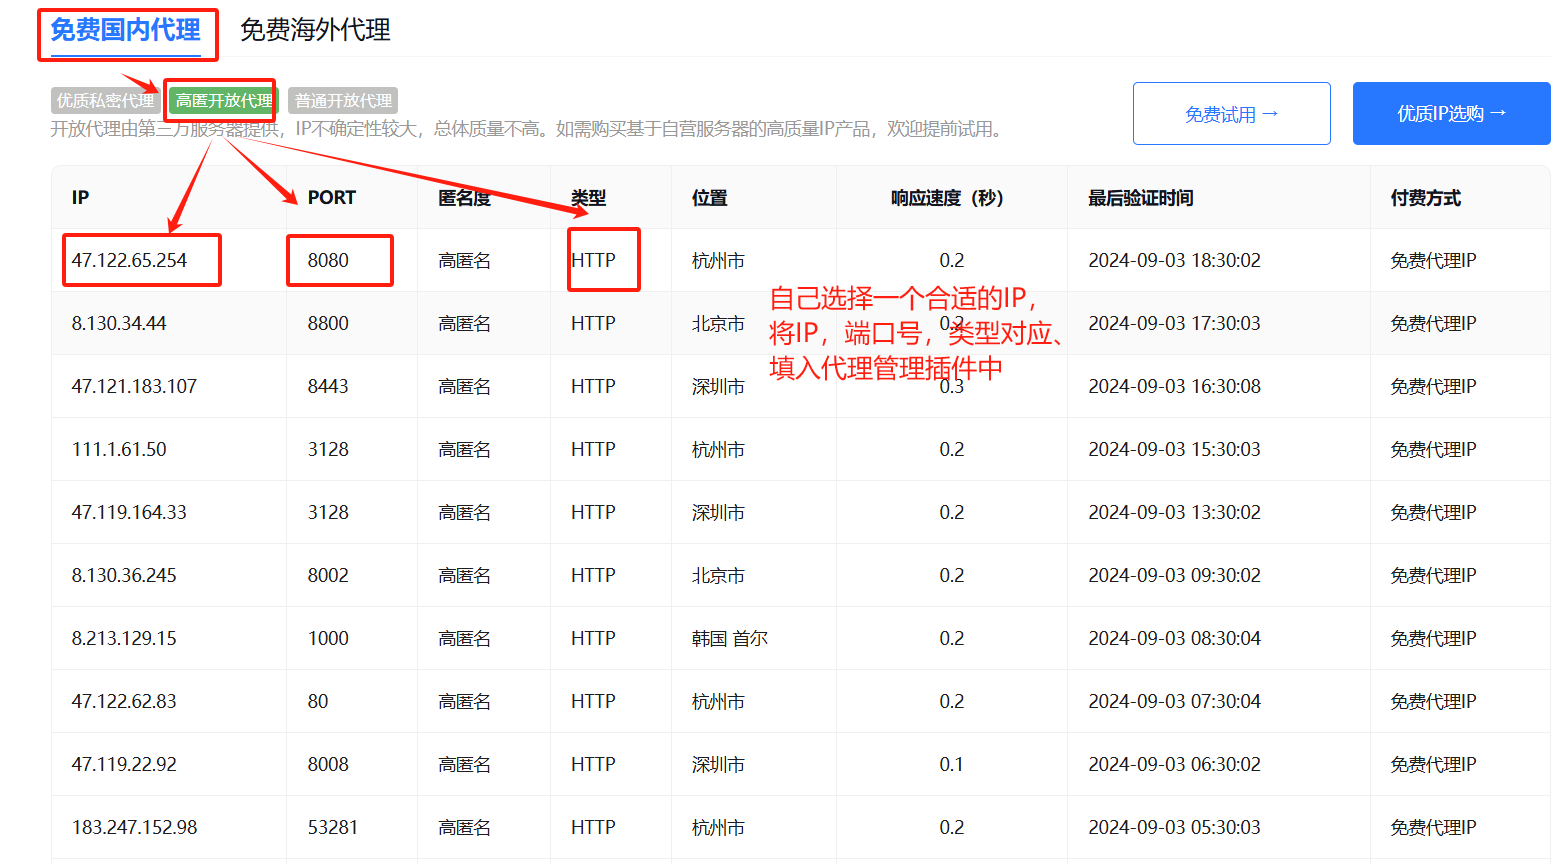Select IP address 47.119.22.92
The width and height of the screenshot is (1564, 864).
124,765
